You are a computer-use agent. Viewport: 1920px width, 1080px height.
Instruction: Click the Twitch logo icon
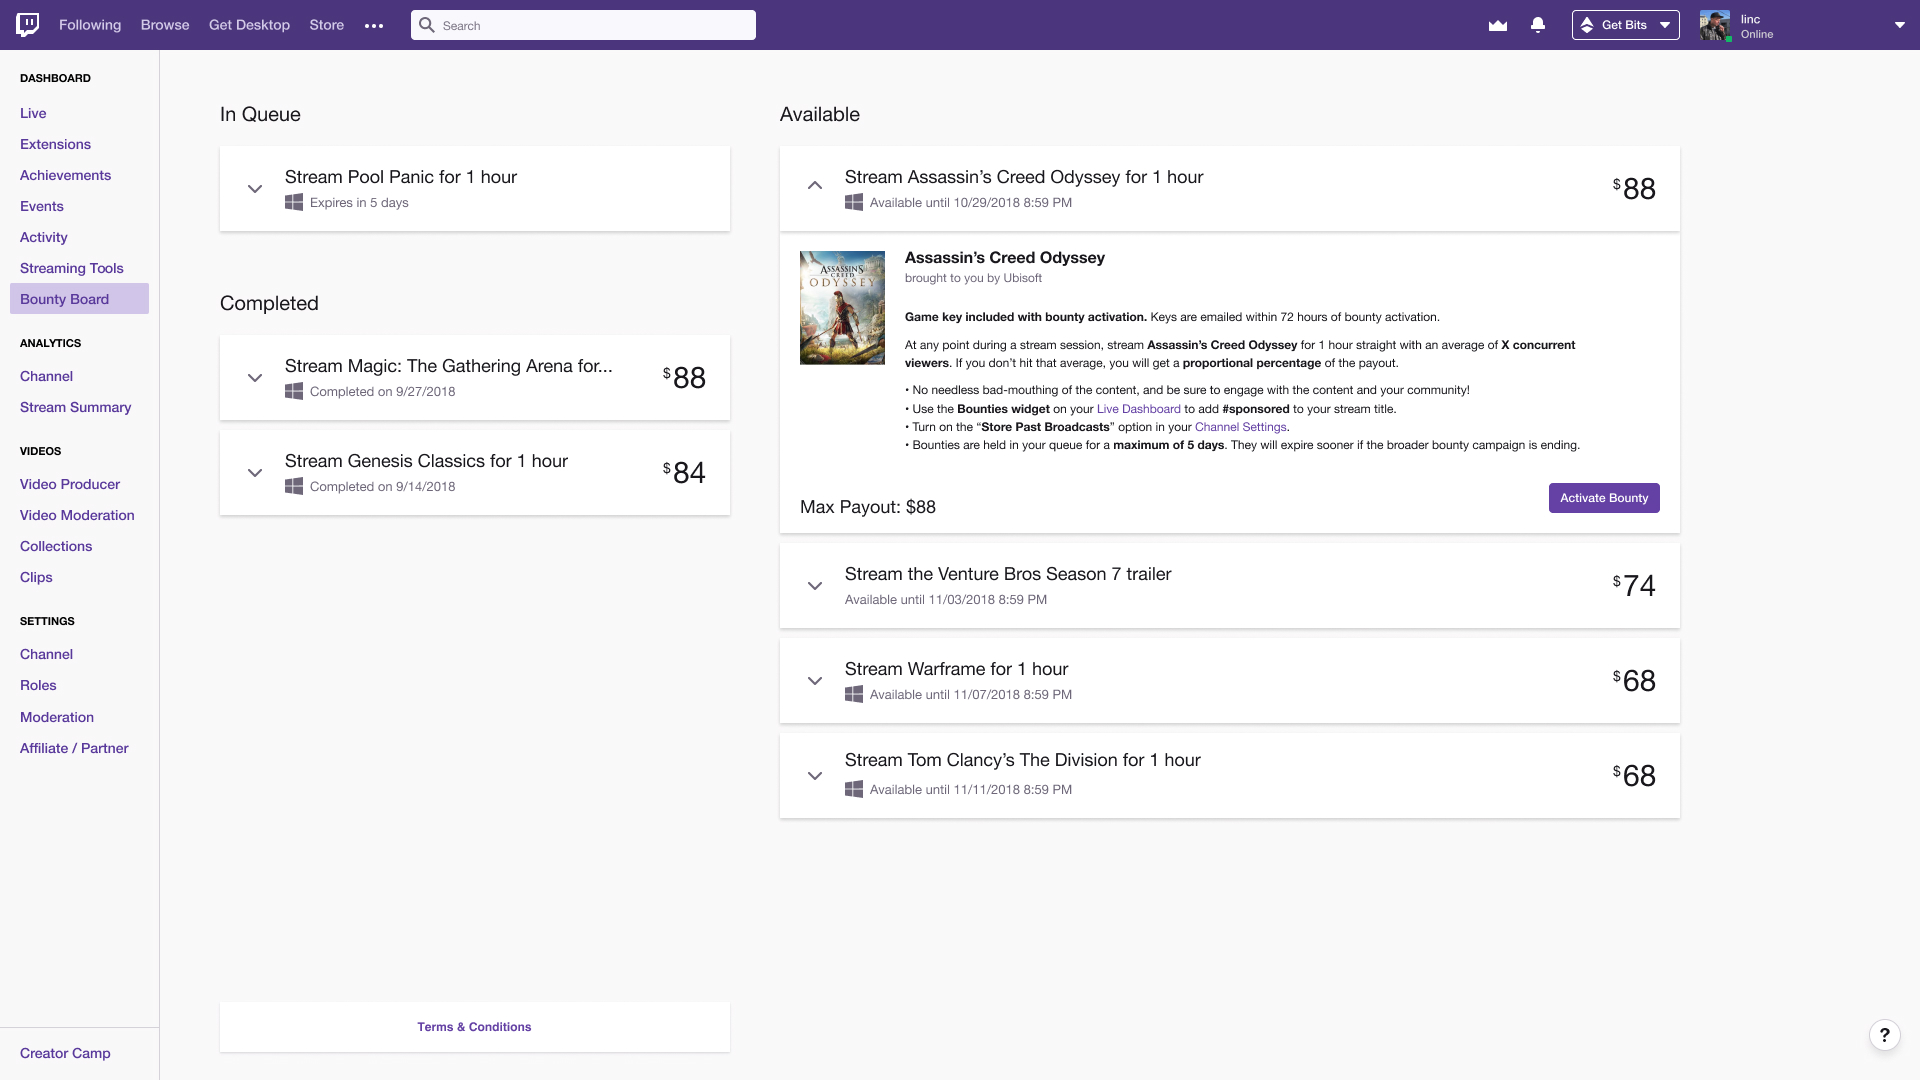(x=28, y=25)
